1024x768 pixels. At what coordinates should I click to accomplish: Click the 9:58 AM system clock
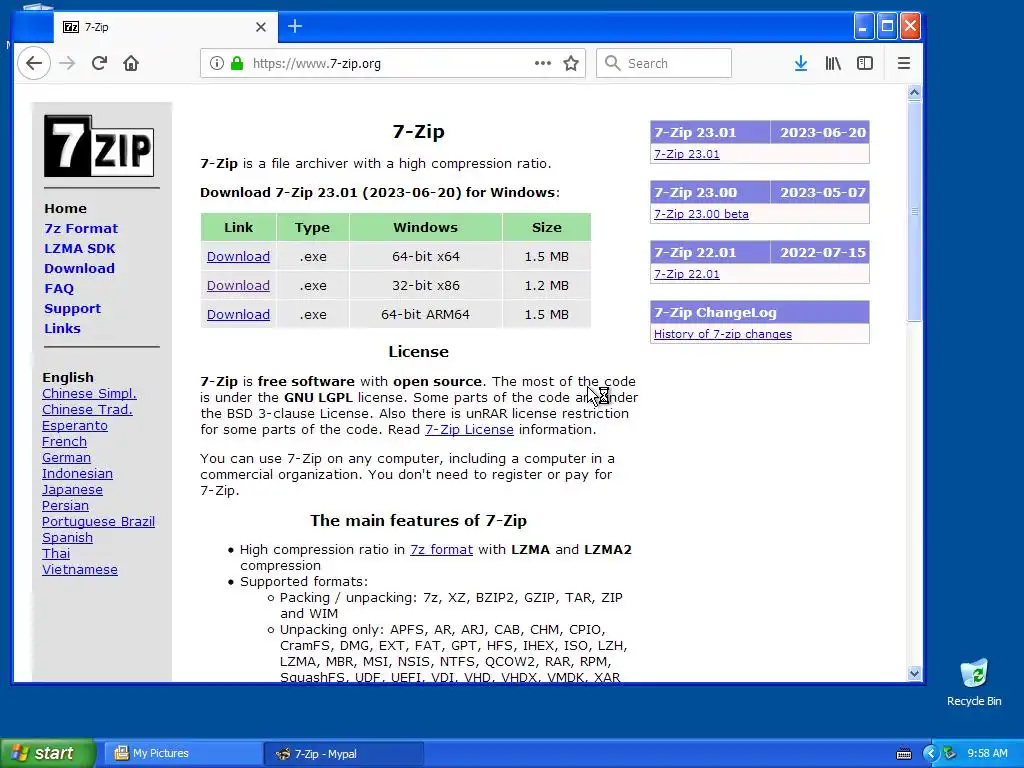[x=987, y=754]
